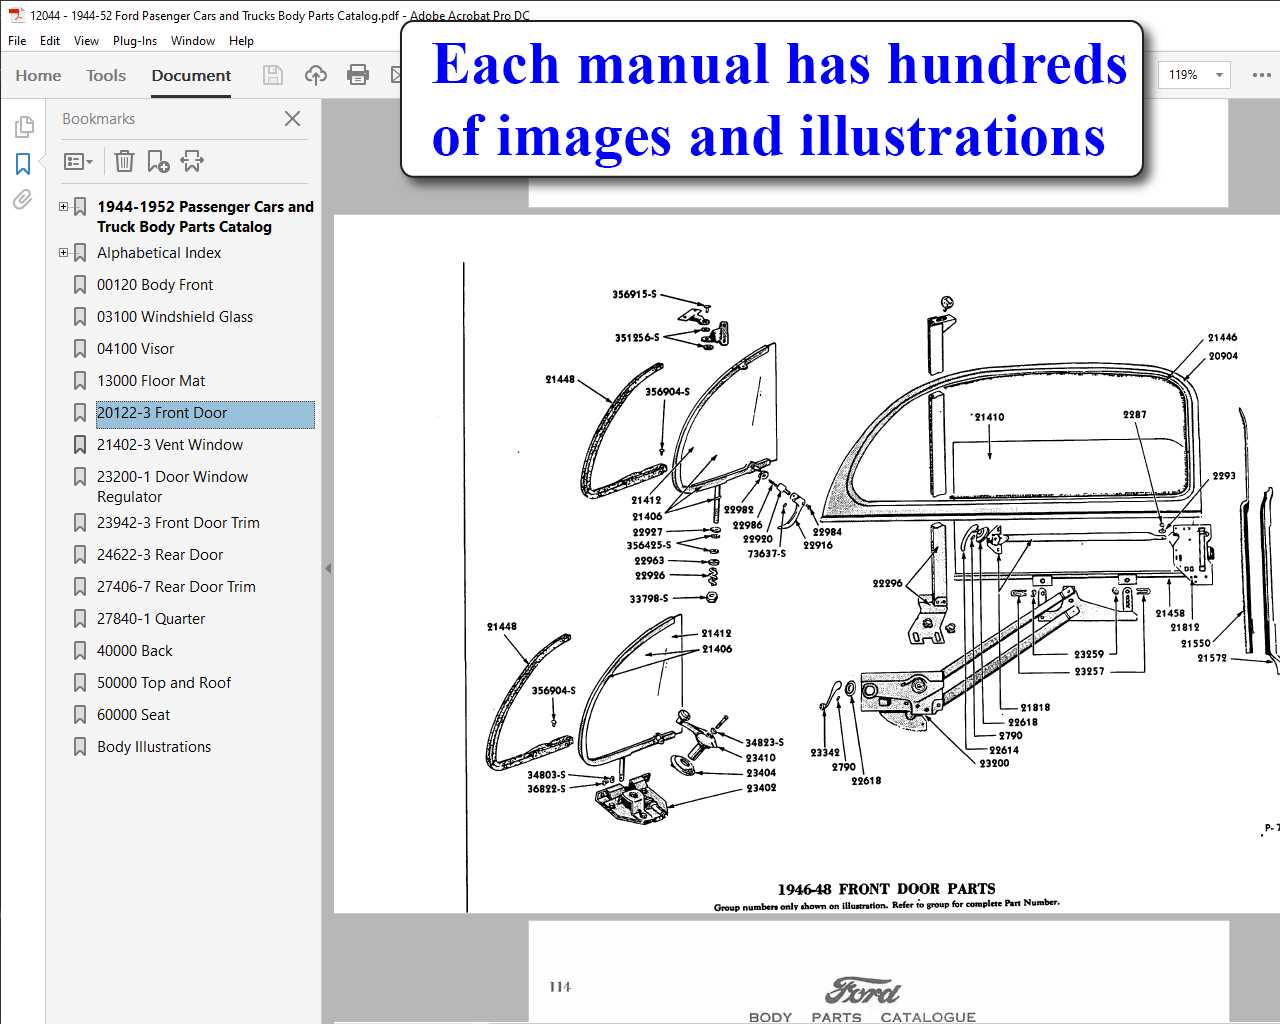This screenshot has height=1024, width=1280.
Task: Open the Plug-Ins menu
Action: point(135,41)
